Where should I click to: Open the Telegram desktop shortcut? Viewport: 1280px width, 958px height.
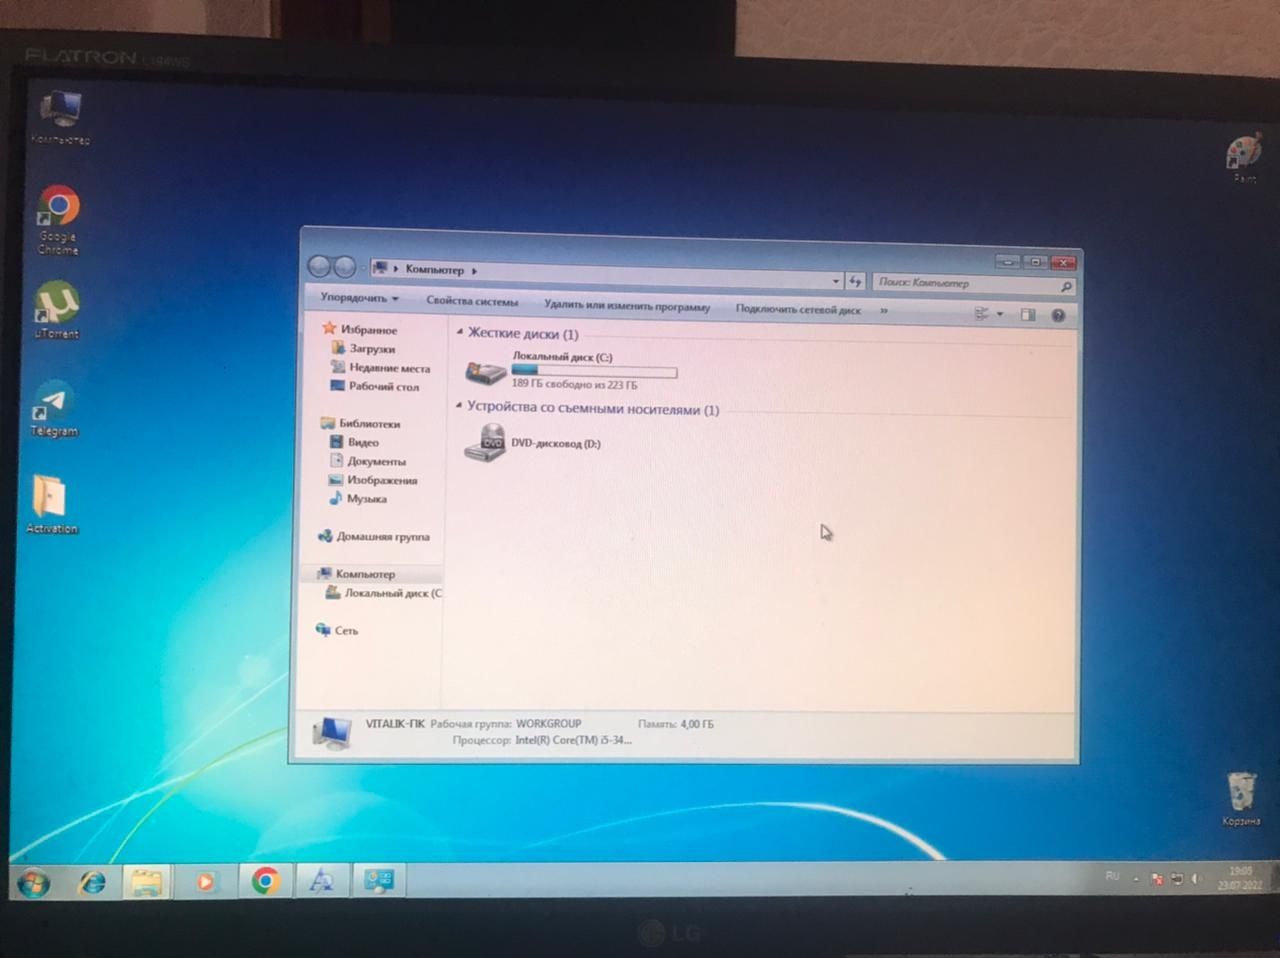54,408
